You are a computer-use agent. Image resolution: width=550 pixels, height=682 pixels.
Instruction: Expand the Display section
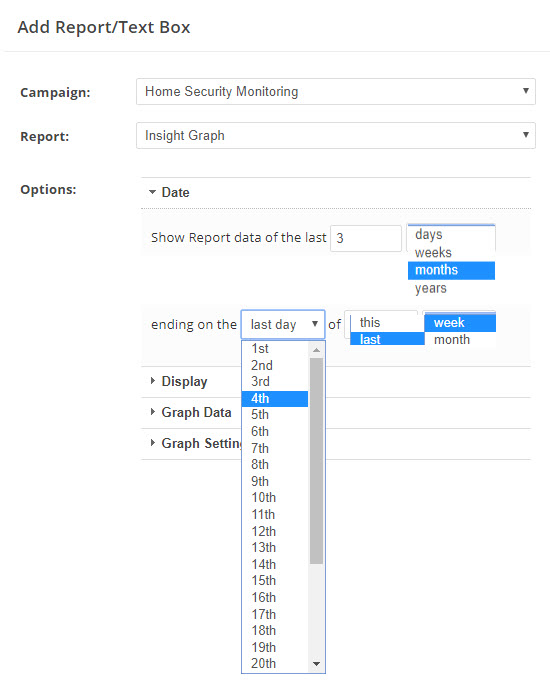click(179, 381)
